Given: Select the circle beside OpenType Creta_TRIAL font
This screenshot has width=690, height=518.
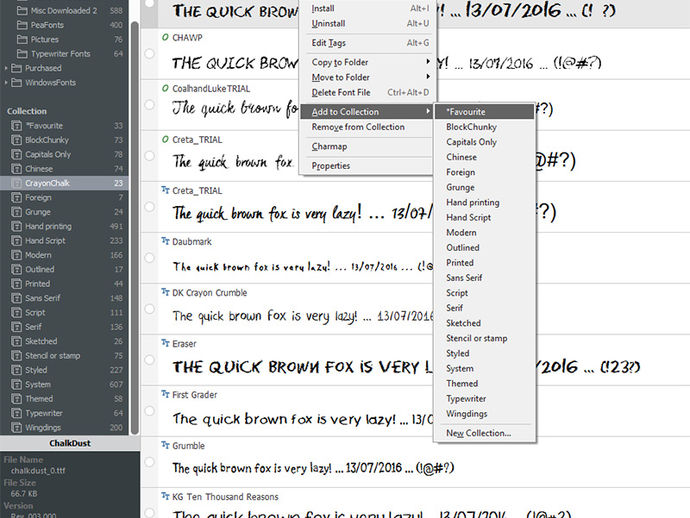Looking at the screenshot, I should point(149,155).
